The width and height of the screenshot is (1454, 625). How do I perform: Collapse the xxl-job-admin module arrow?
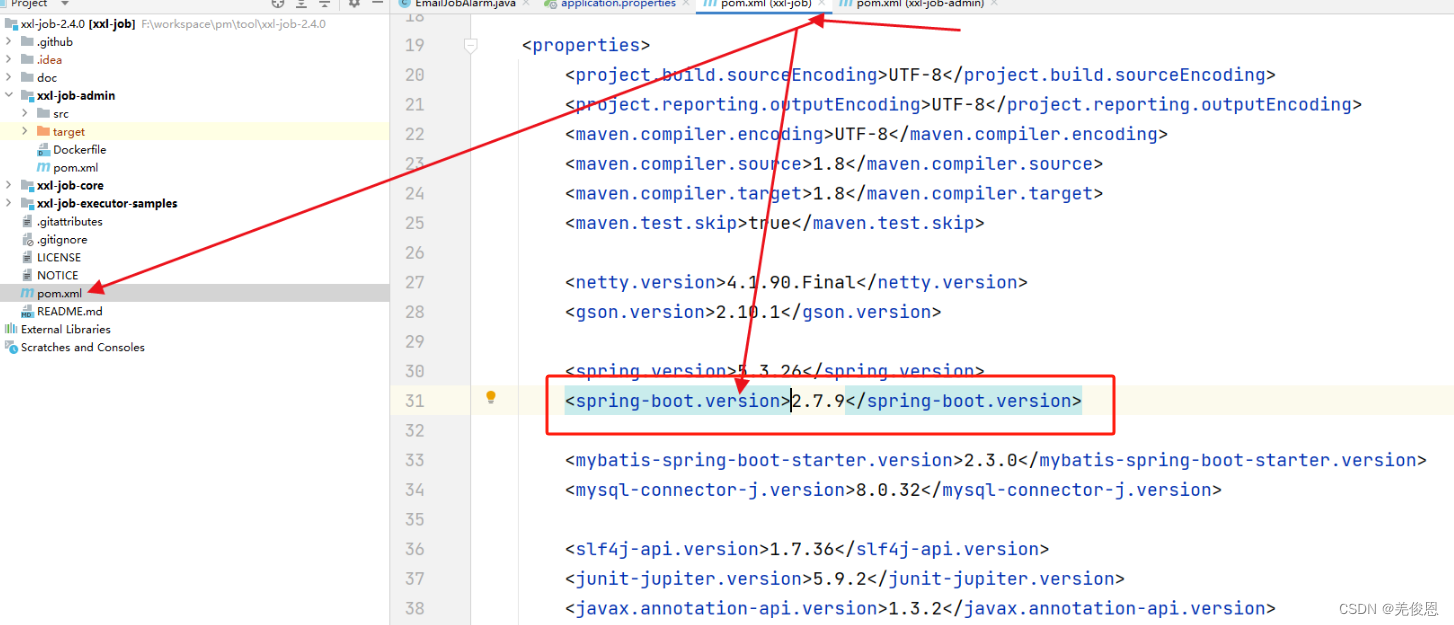9,96
